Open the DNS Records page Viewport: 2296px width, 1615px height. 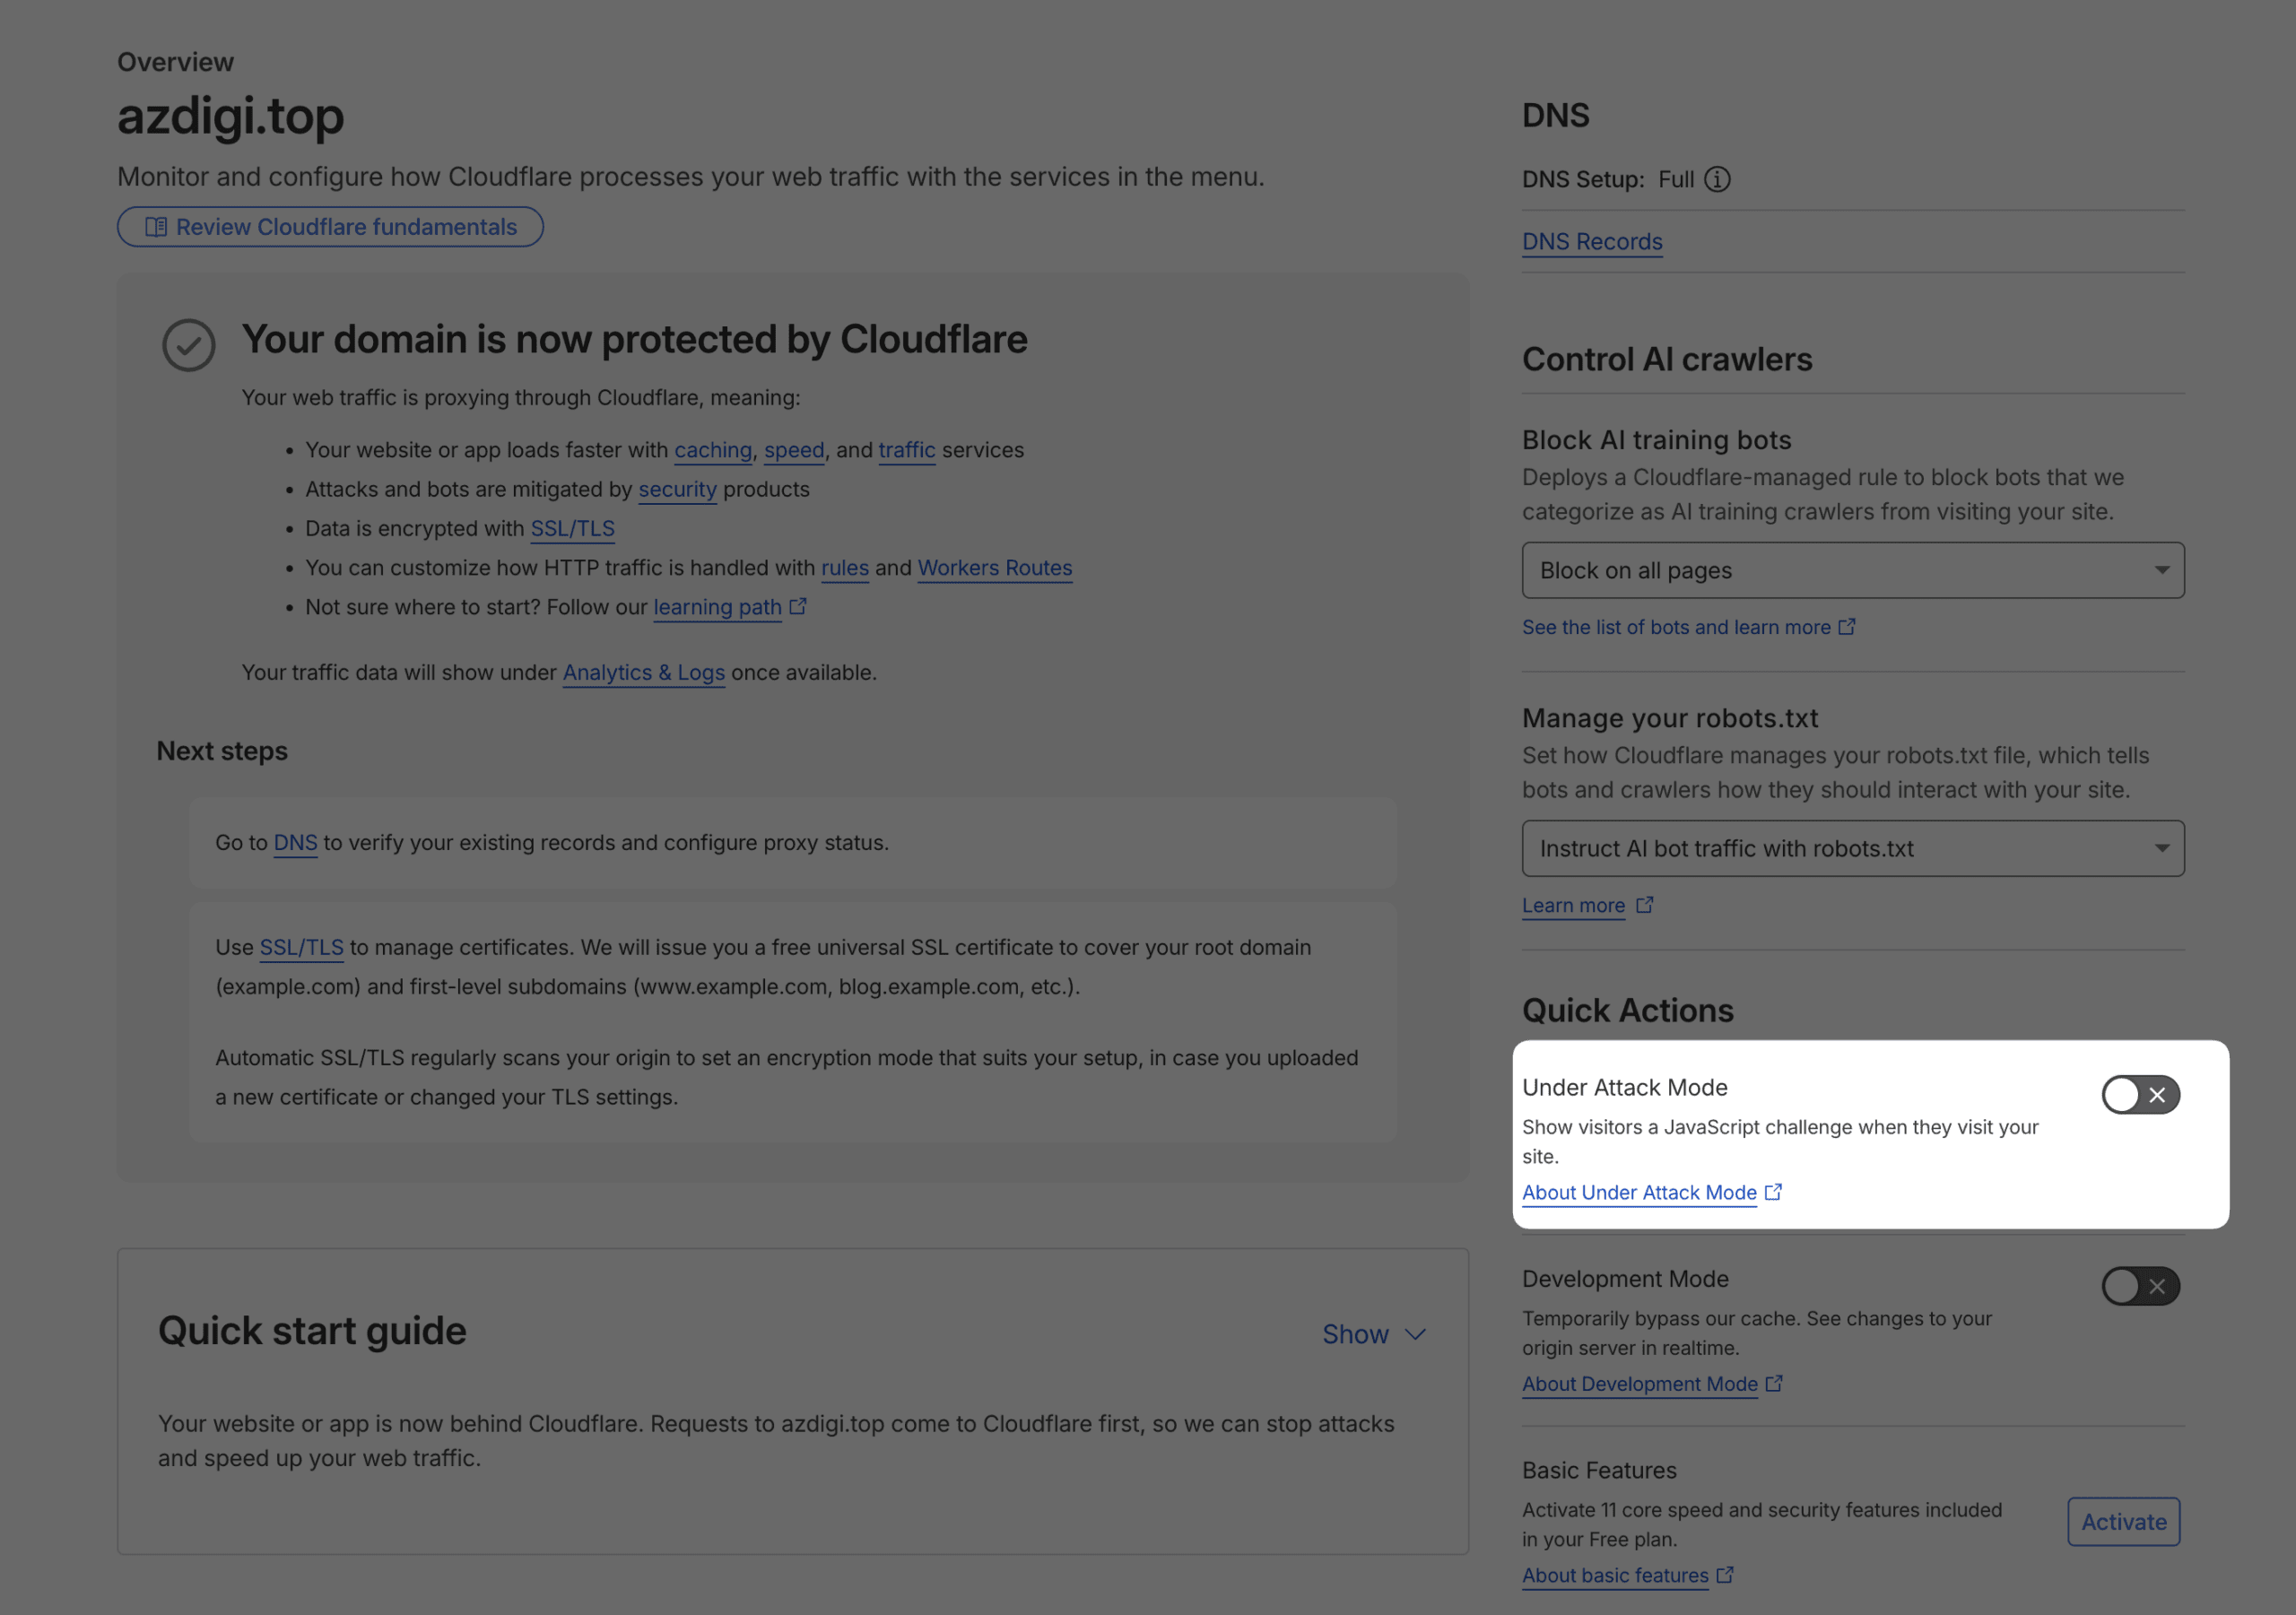[1591, 241]
